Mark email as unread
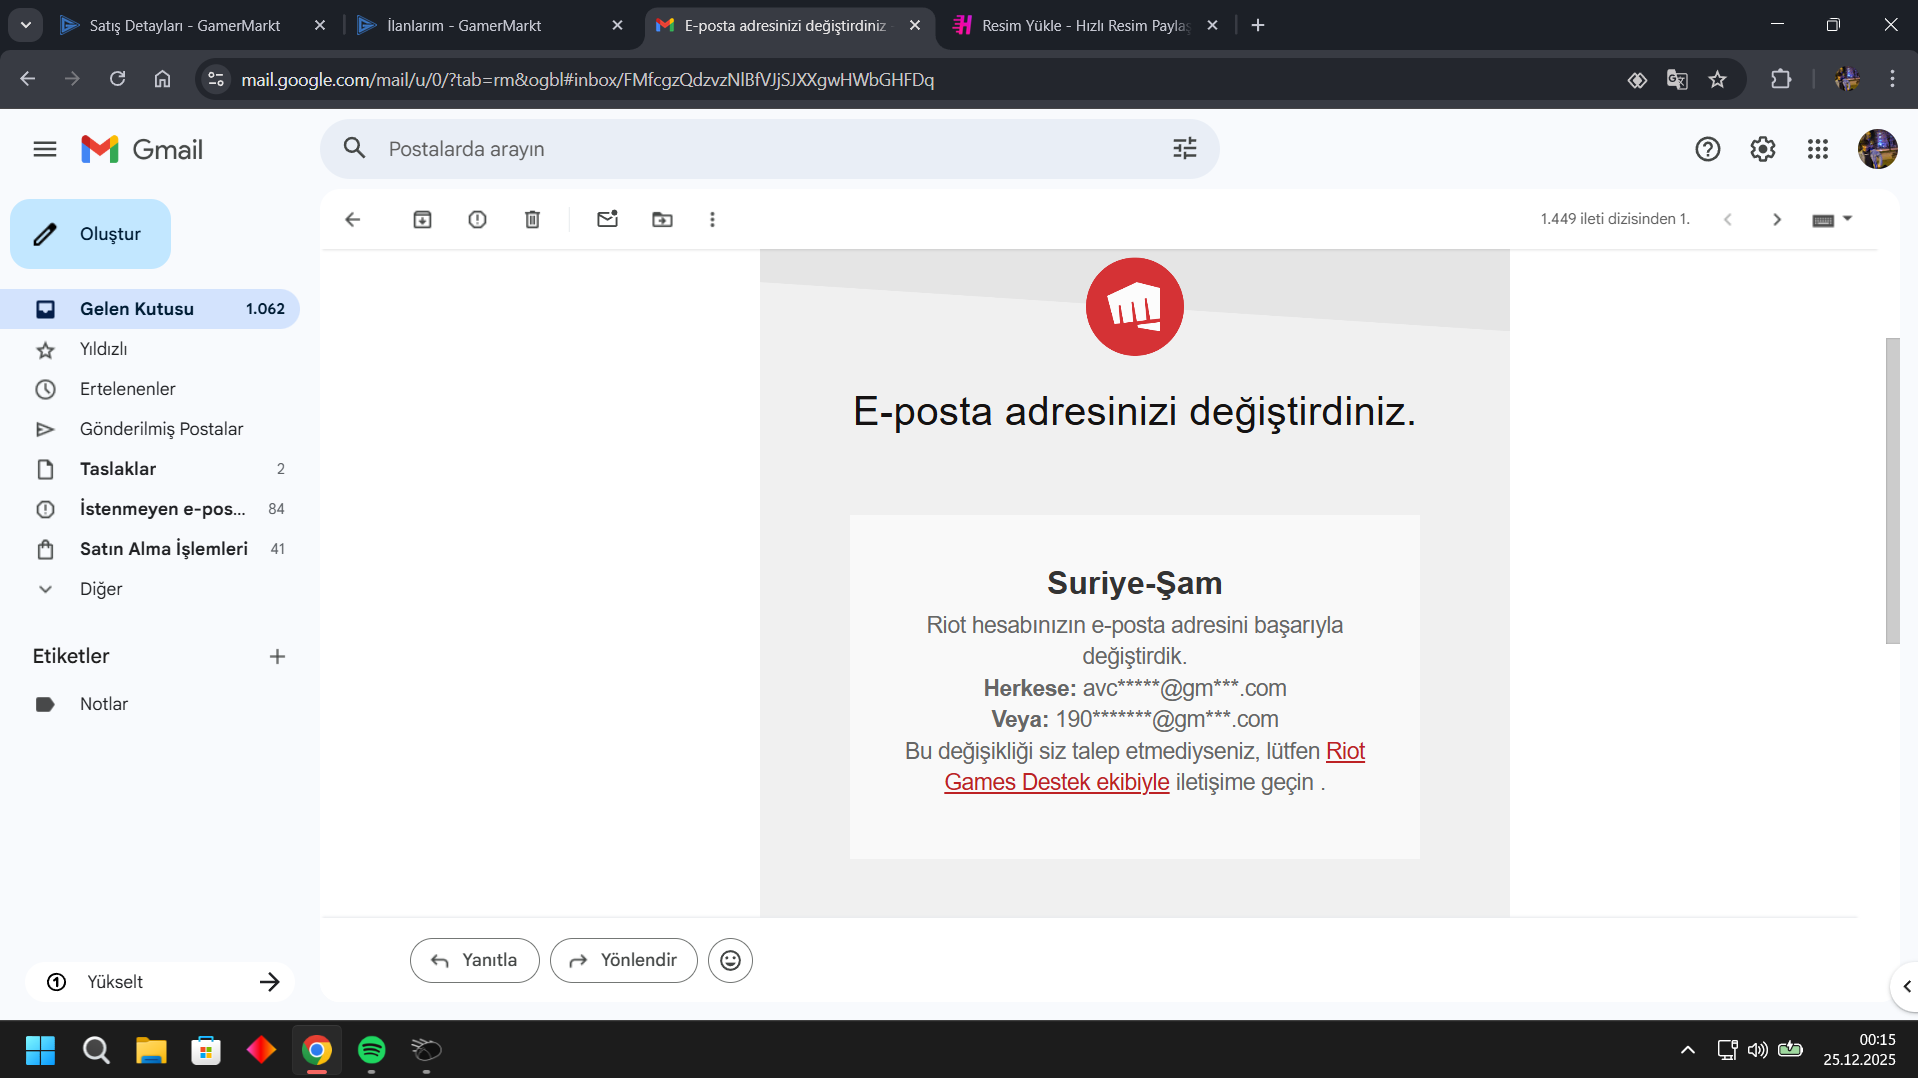The image size is (1918, 1078). (x=608, y=219)
